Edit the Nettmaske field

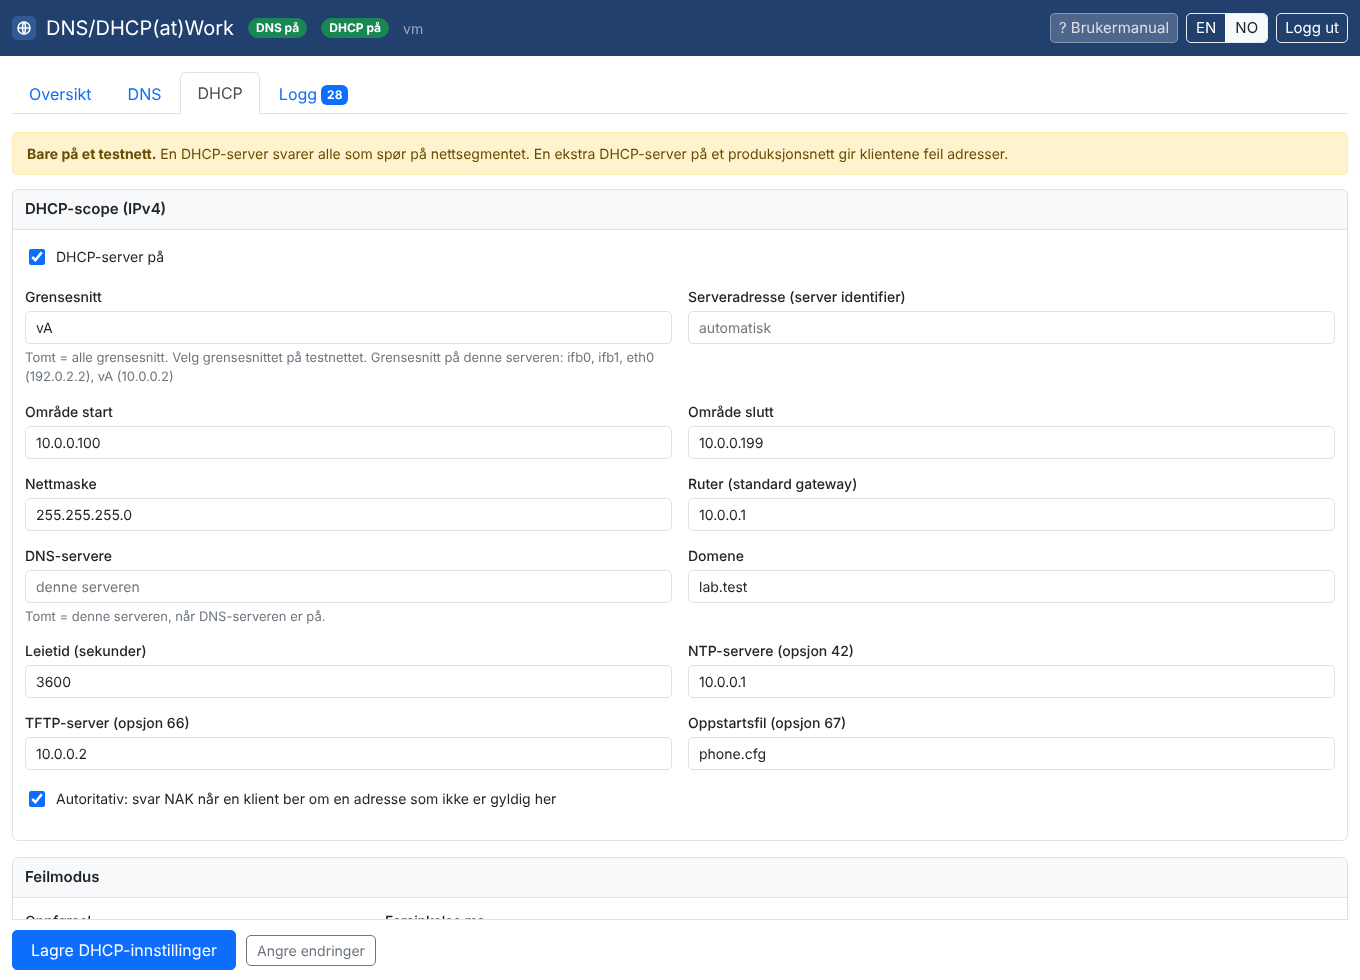[348, 515]
